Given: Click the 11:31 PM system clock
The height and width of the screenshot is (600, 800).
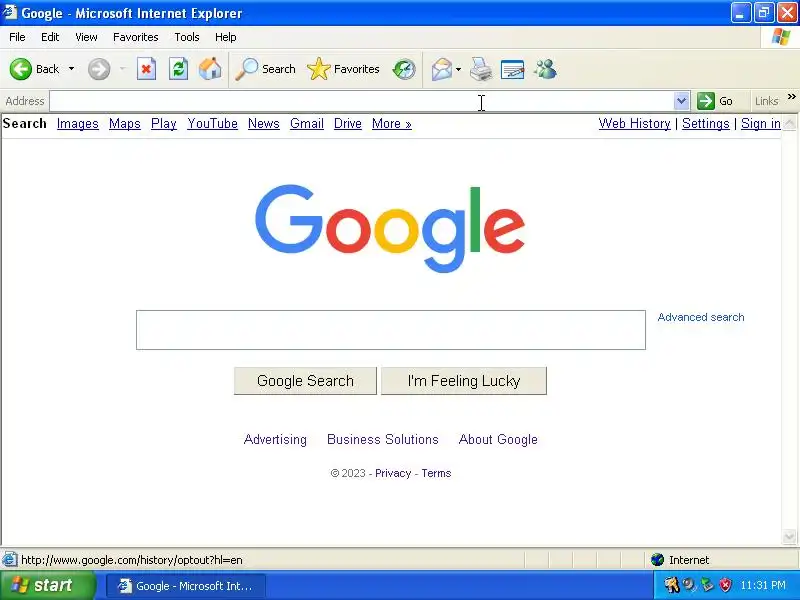Looking at the screenshot, I should (x=763, y=585).
